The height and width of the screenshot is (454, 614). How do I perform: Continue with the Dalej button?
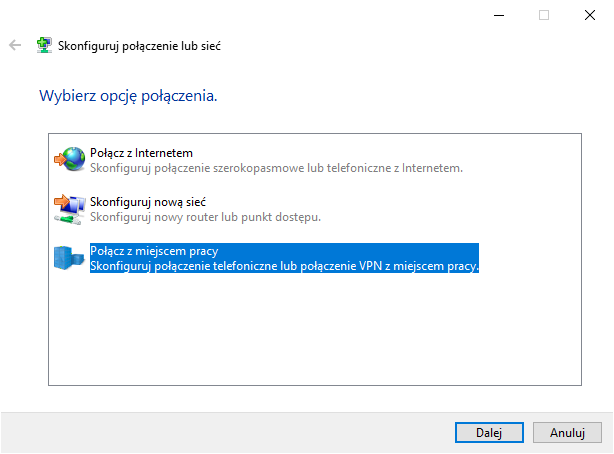point(489,432)
